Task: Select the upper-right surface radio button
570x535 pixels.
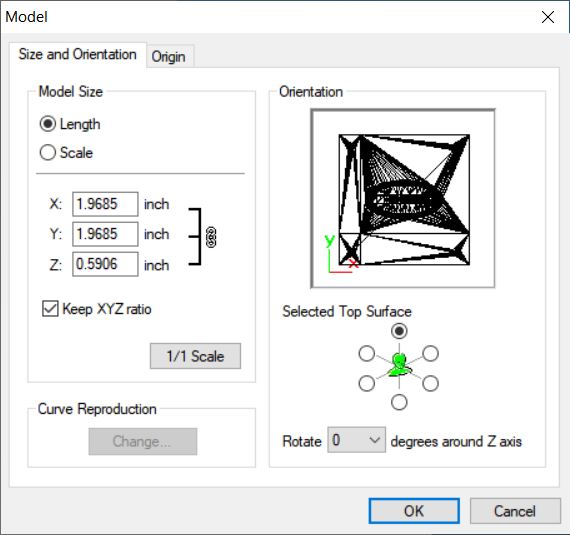Action: (x=431, y=353)
